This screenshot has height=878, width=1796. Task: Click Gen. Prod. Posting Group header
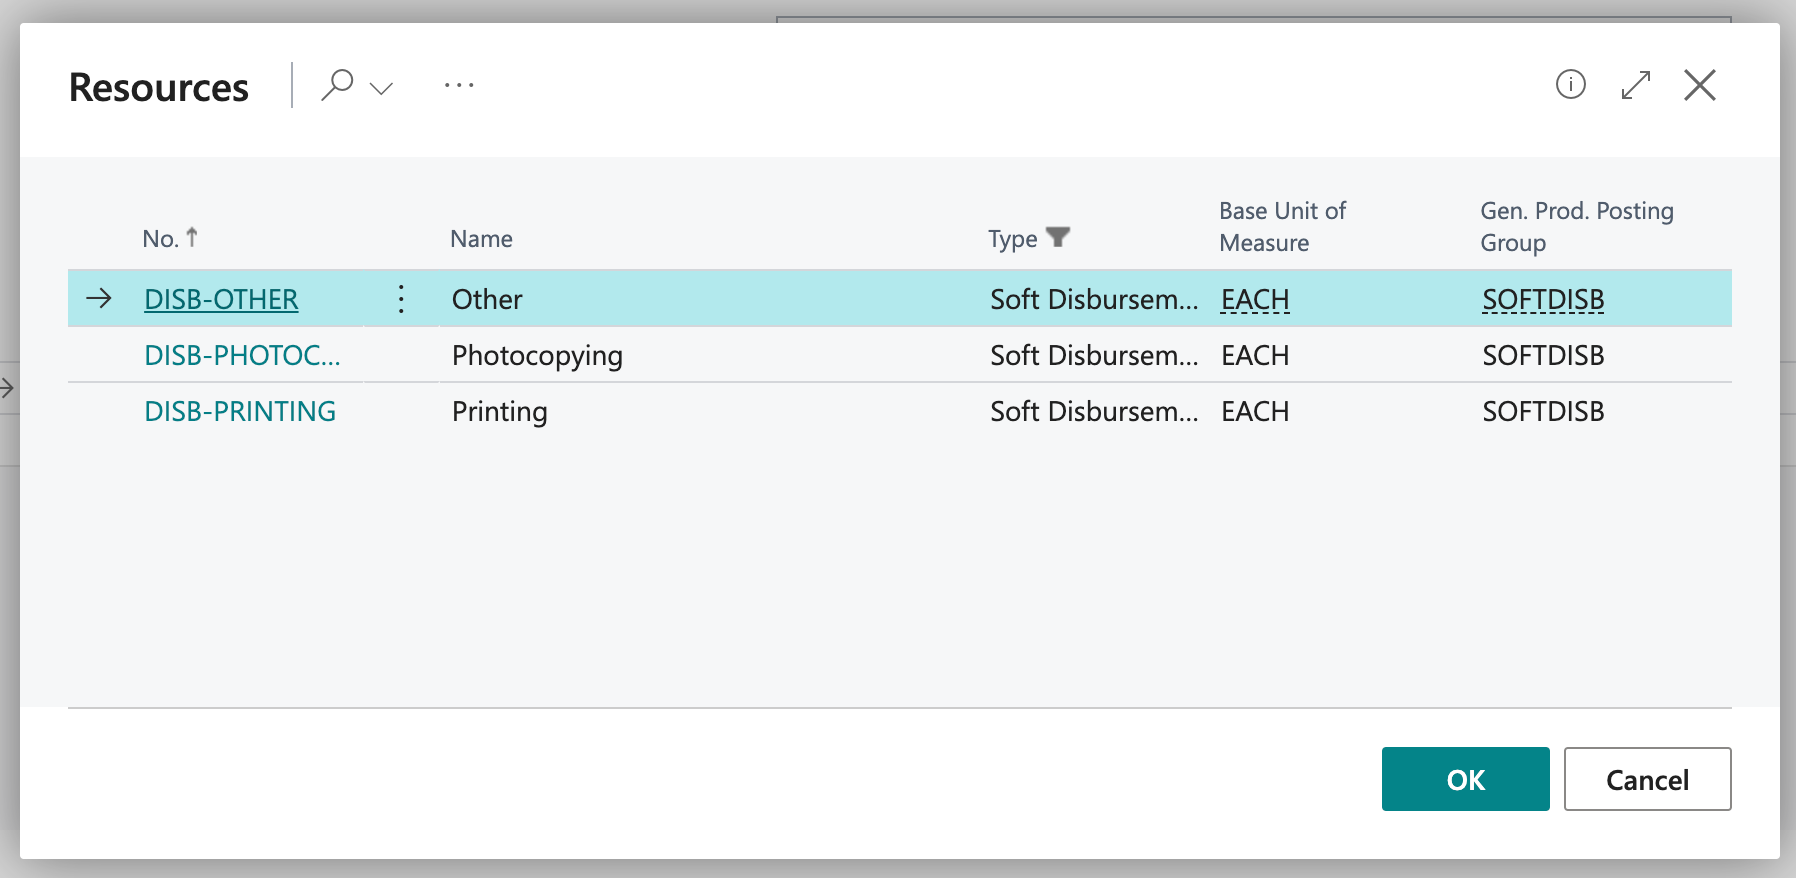[1576, 227]
